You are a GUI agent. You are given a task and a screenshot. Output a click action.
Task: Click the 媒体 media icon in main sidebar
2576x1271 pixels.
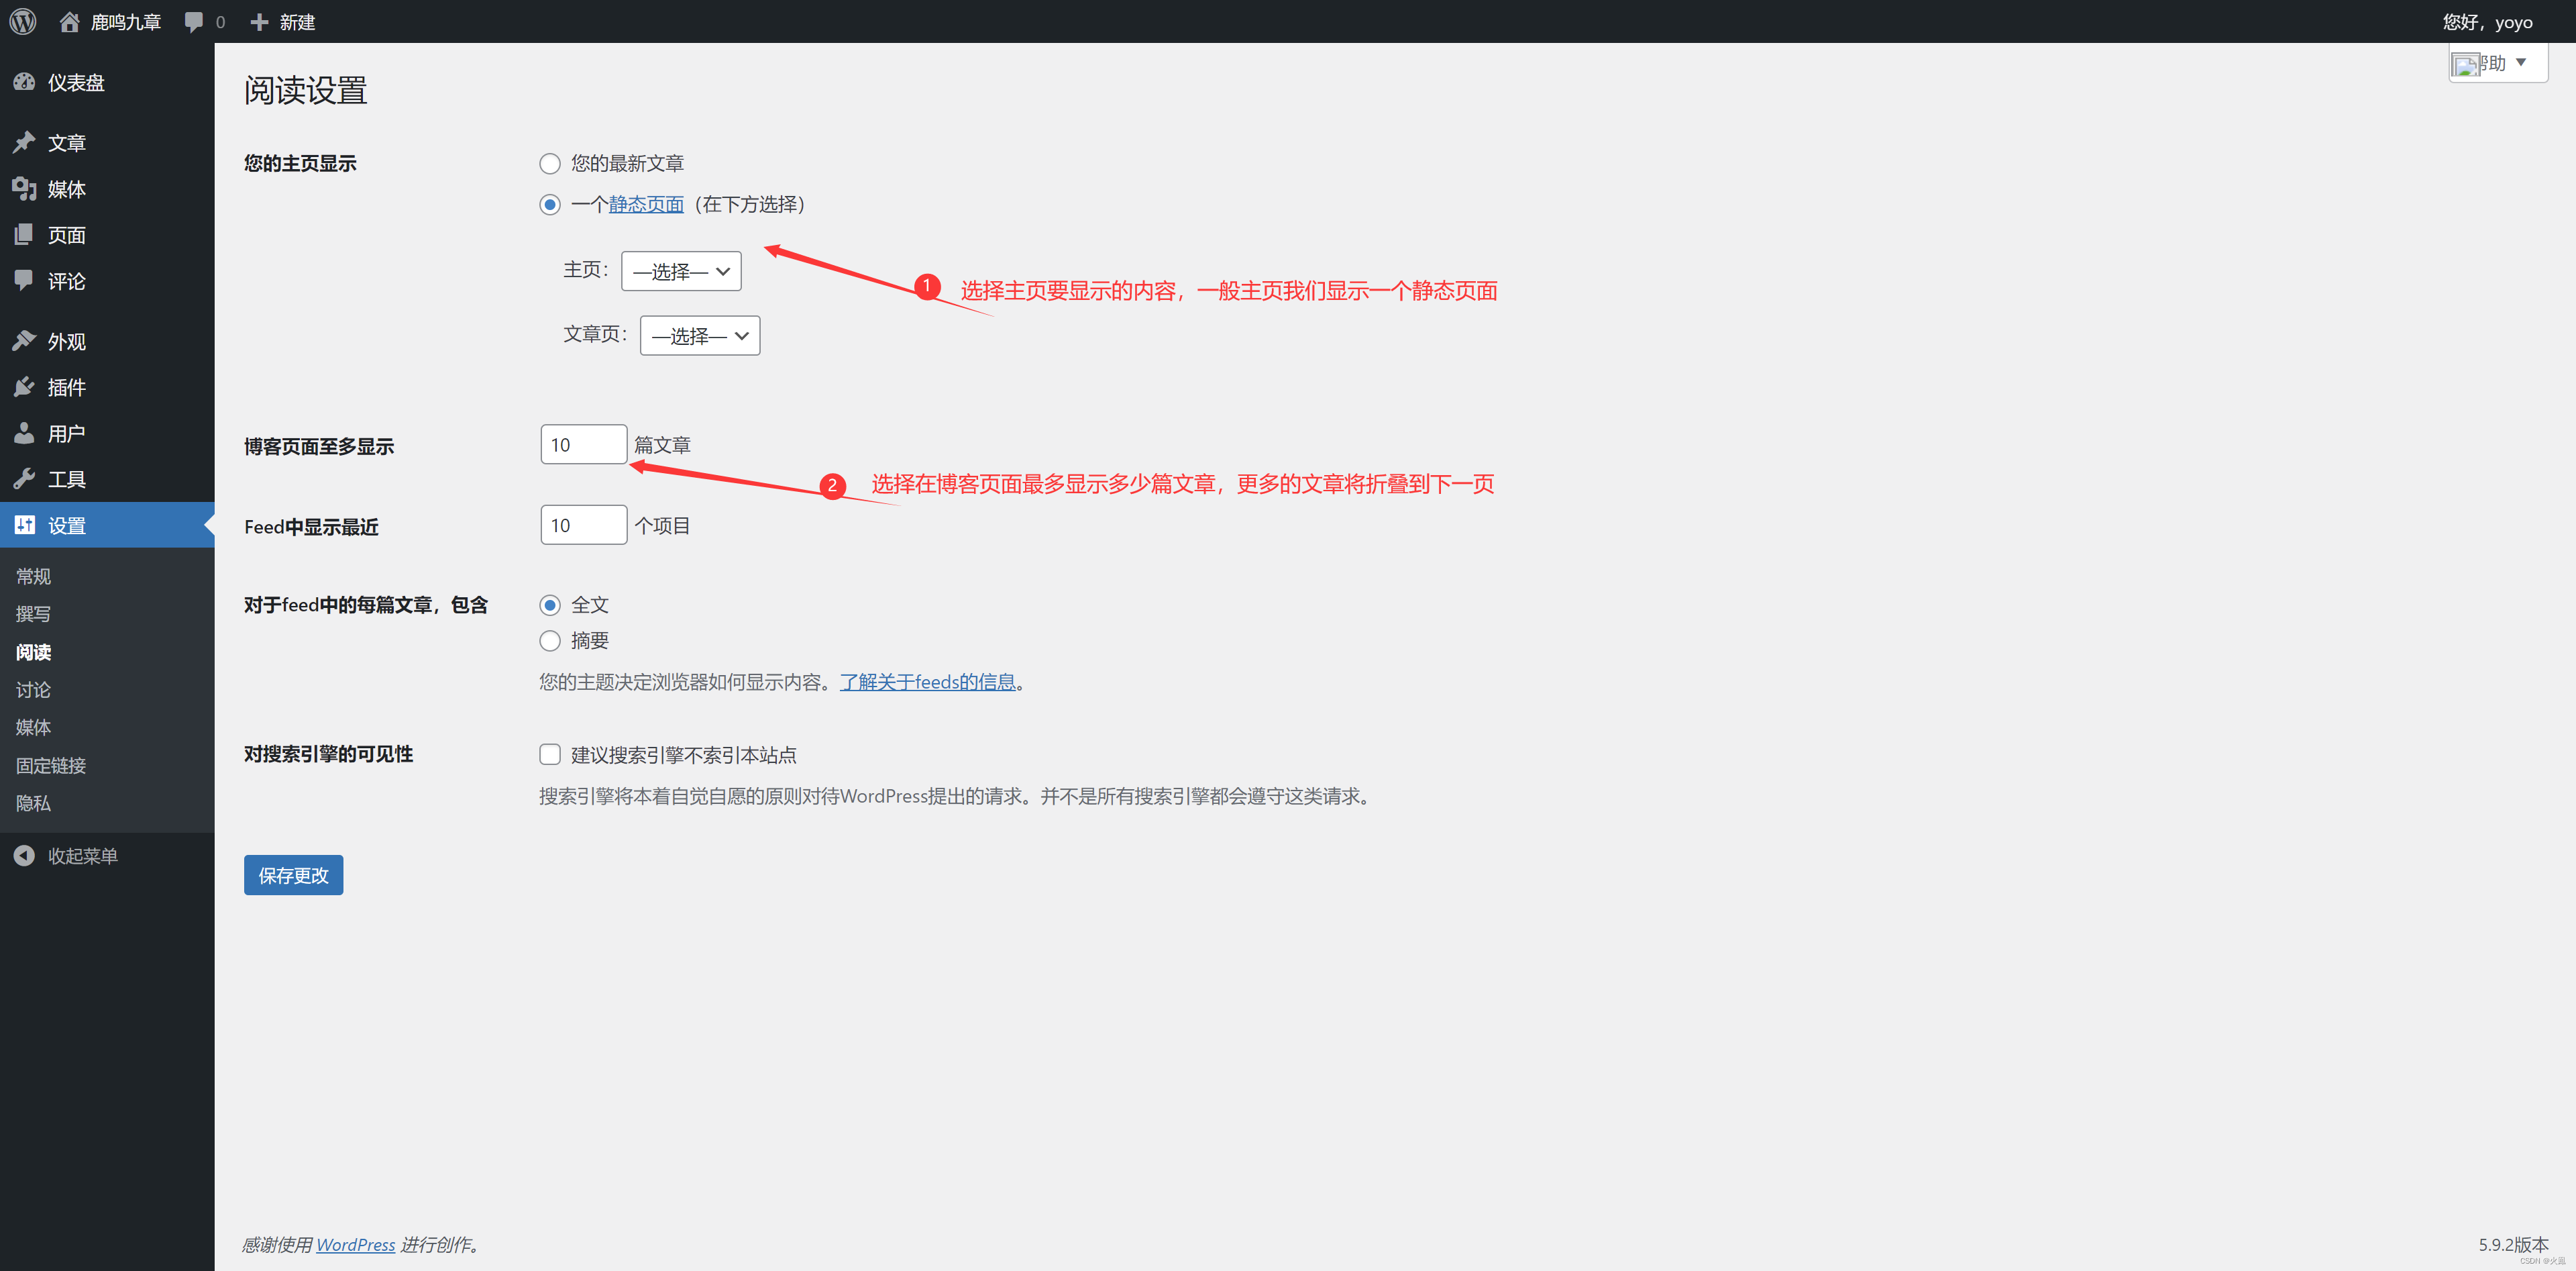24,188
